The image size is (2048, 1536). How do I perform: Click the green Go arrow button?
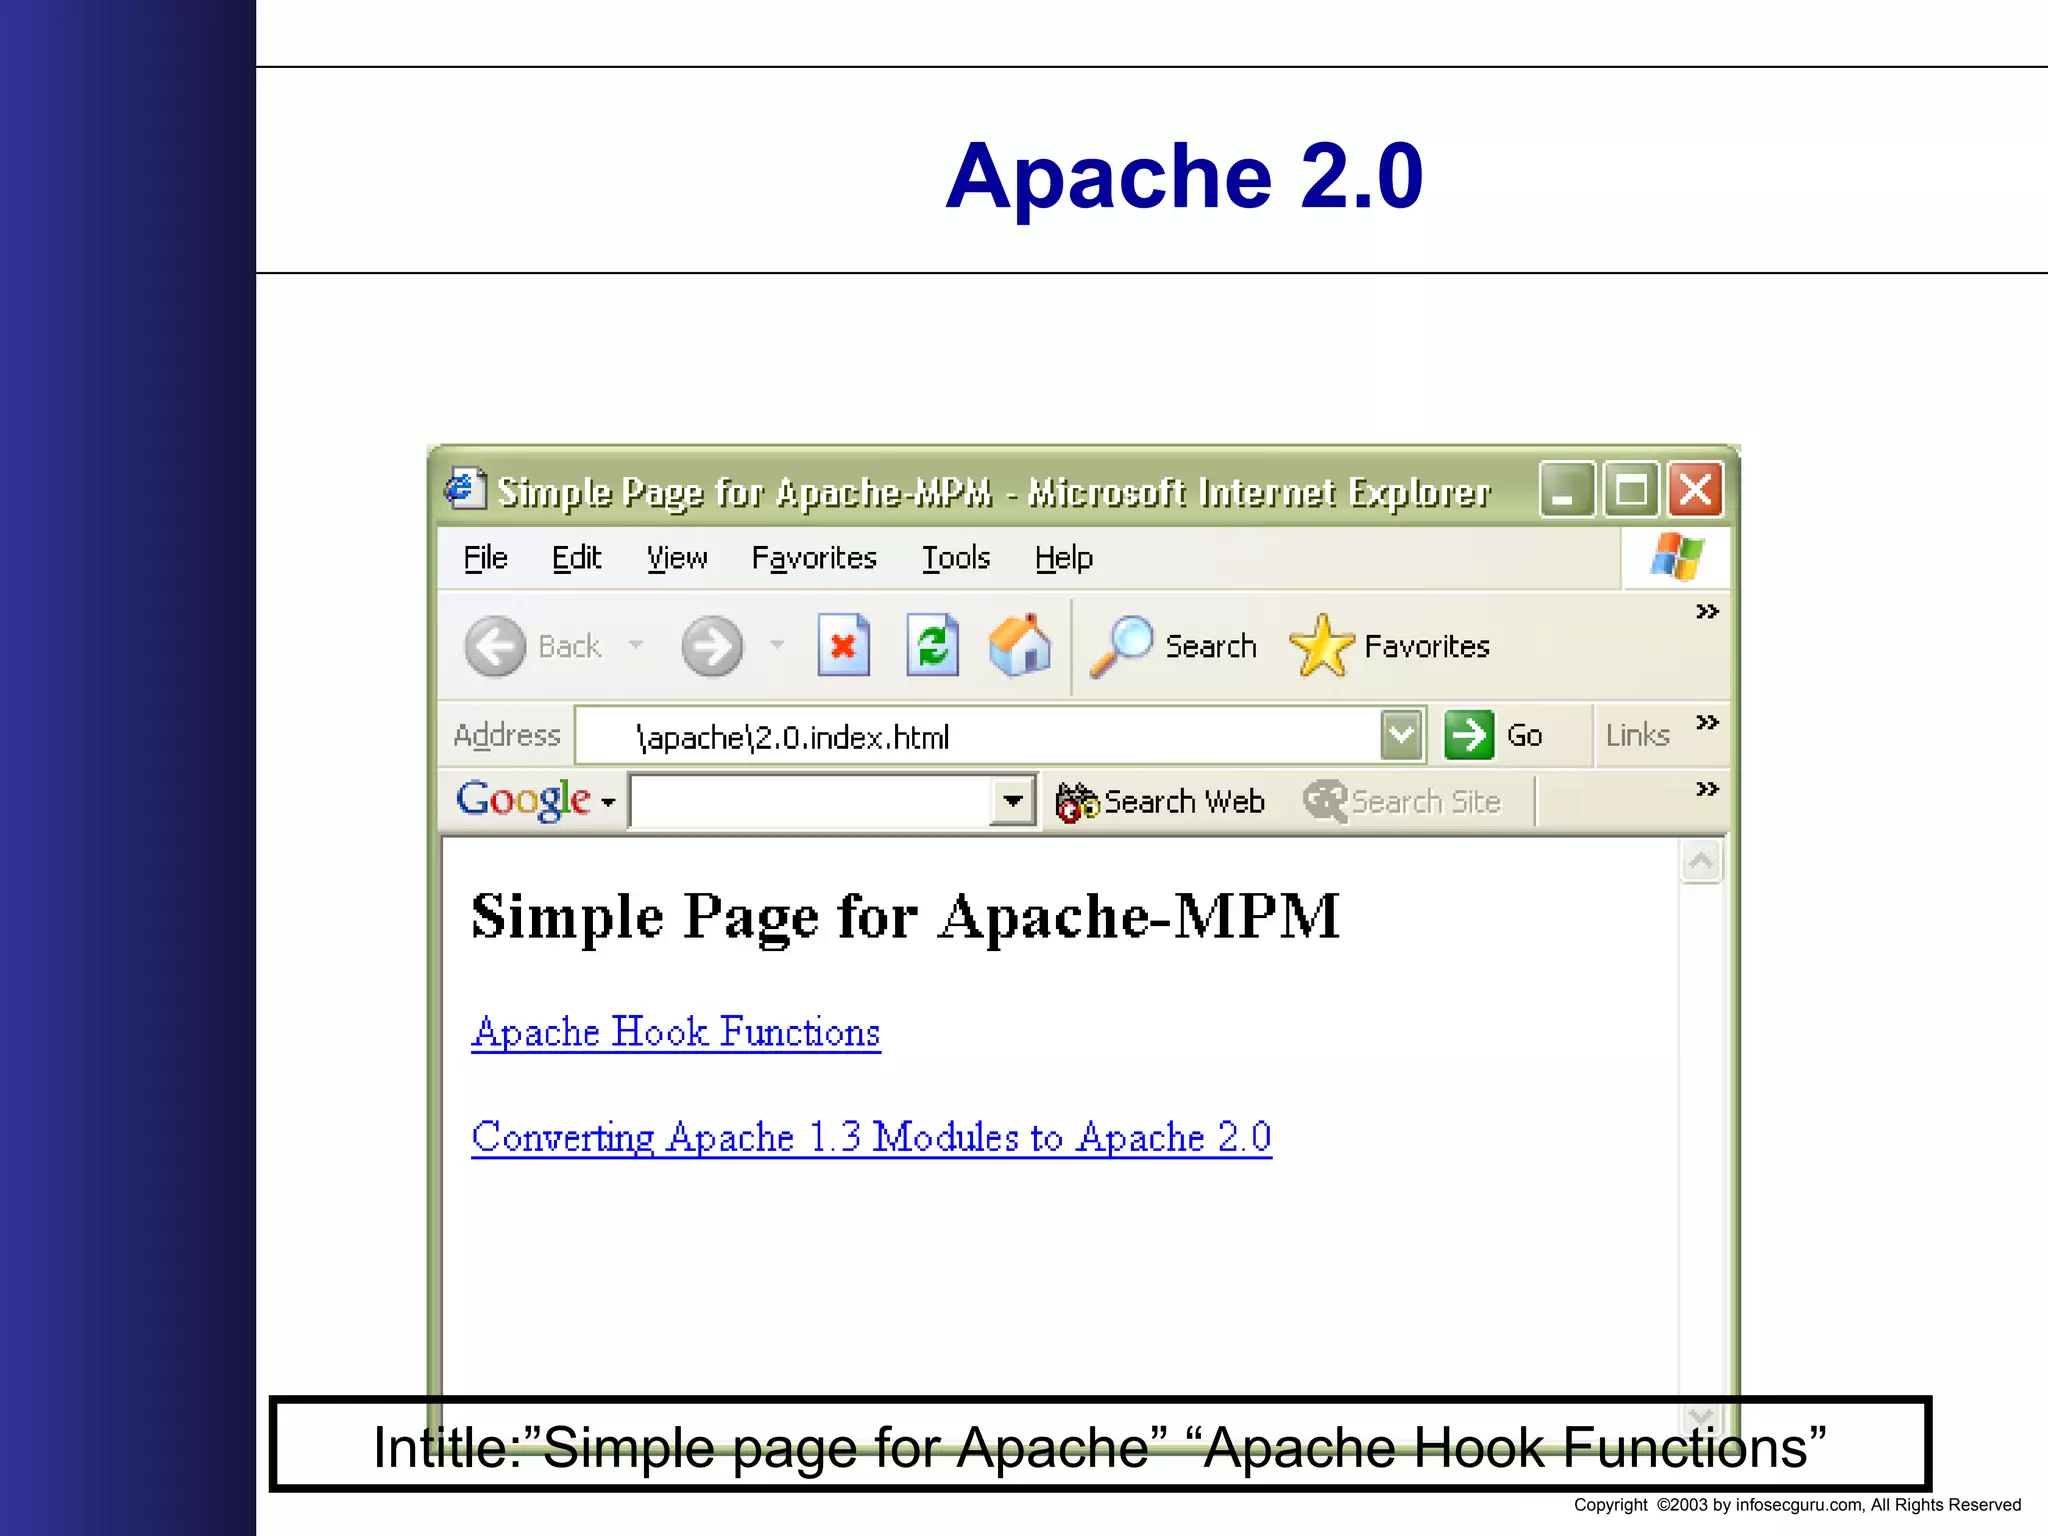pyautogui.click(x=1469, y=735)
